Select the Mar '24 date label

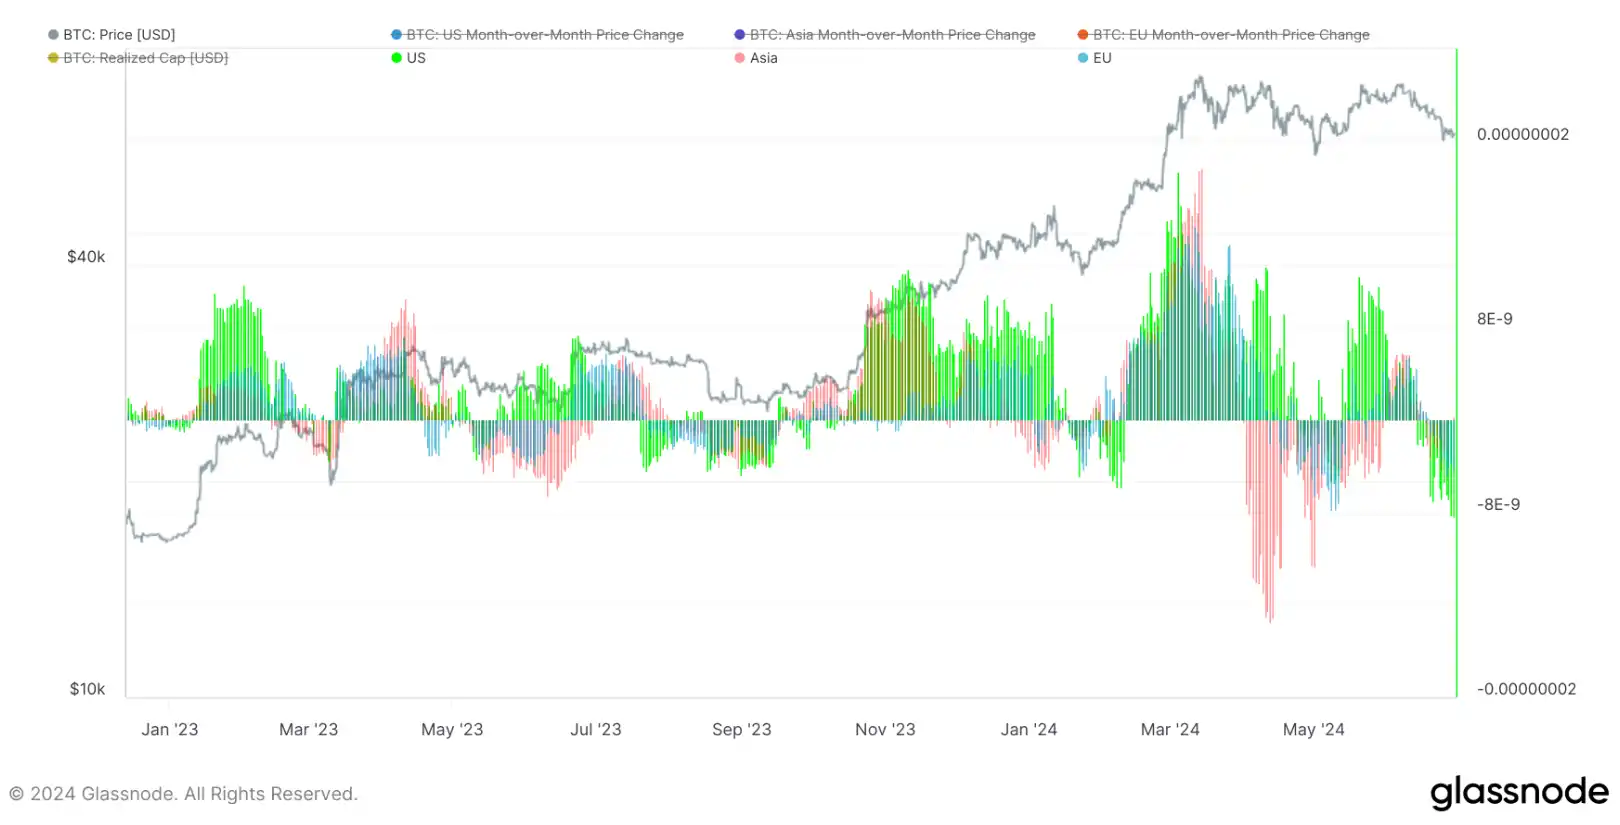pyautogui.click(x=1170, y=729)
